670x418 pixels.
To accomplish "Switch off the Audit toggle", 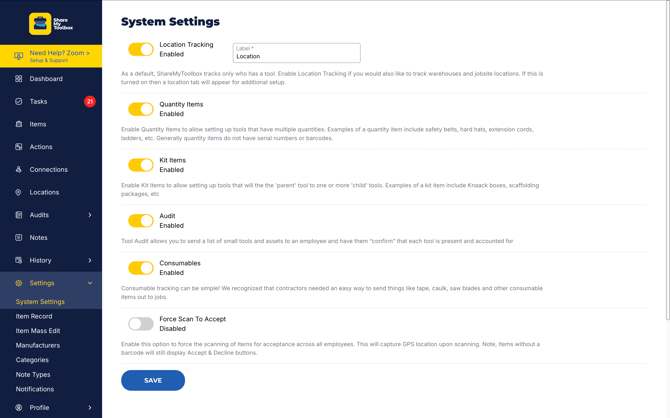I will [x=141, y=221].
